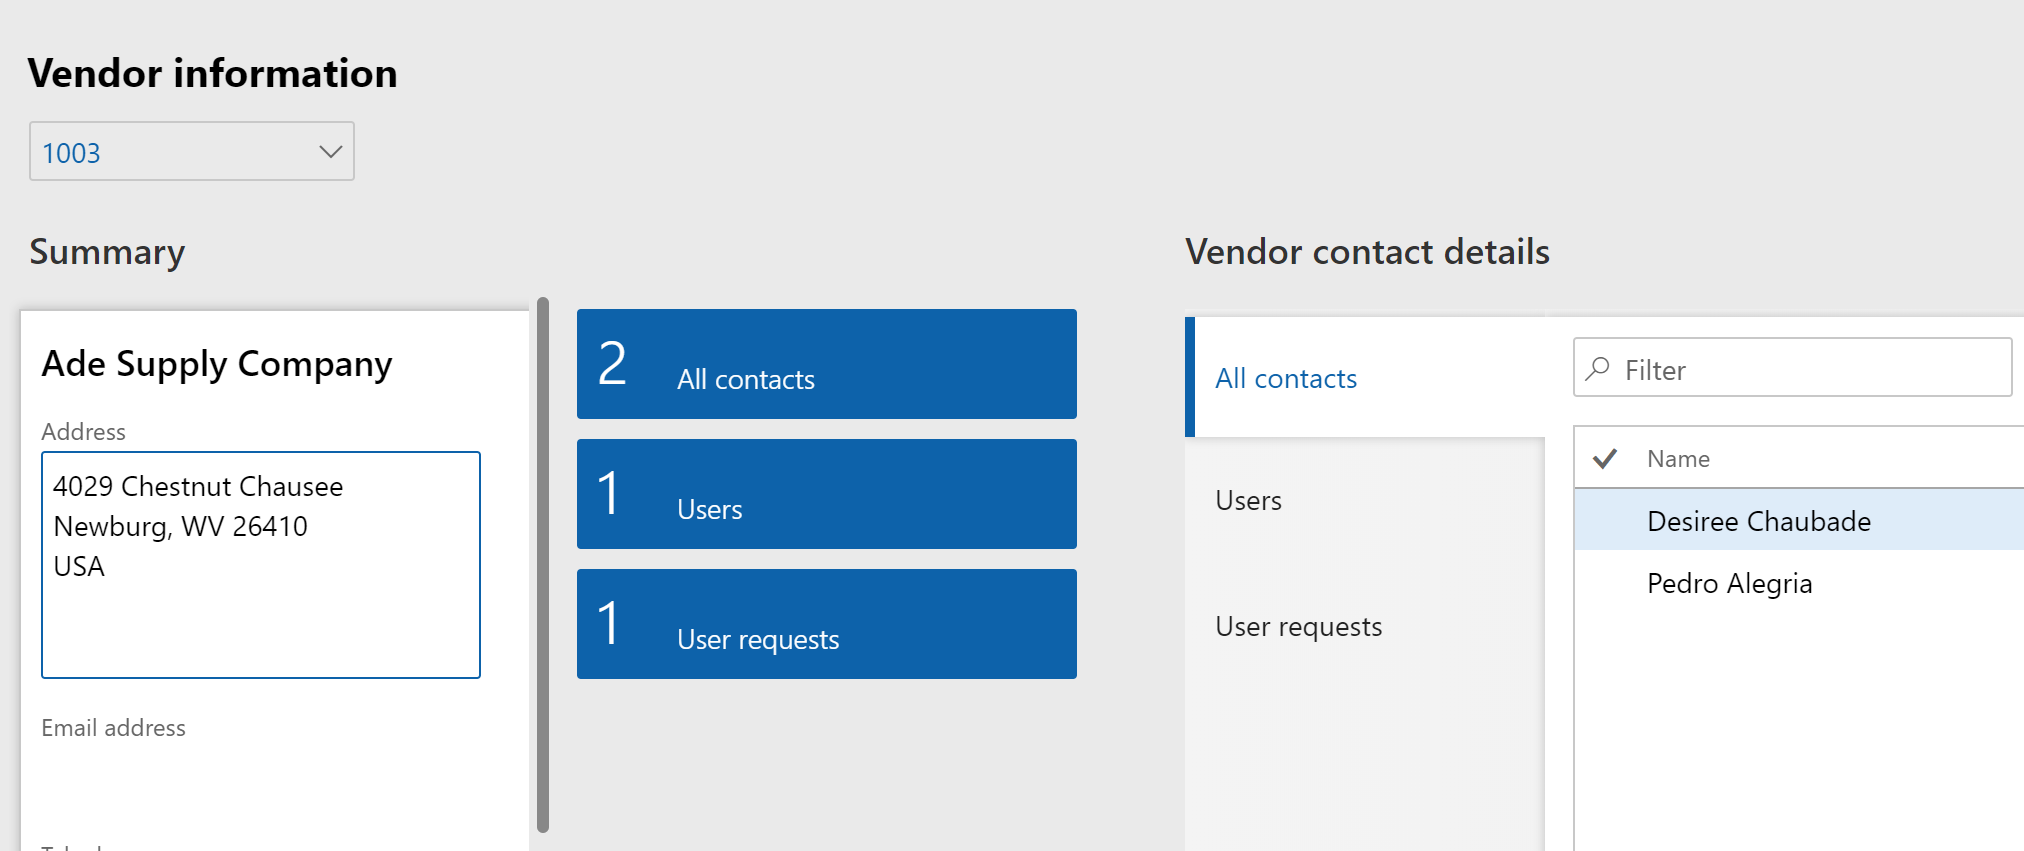
Task: Click the magnifier icon in Filter box
Action: tap(1598, 368)
